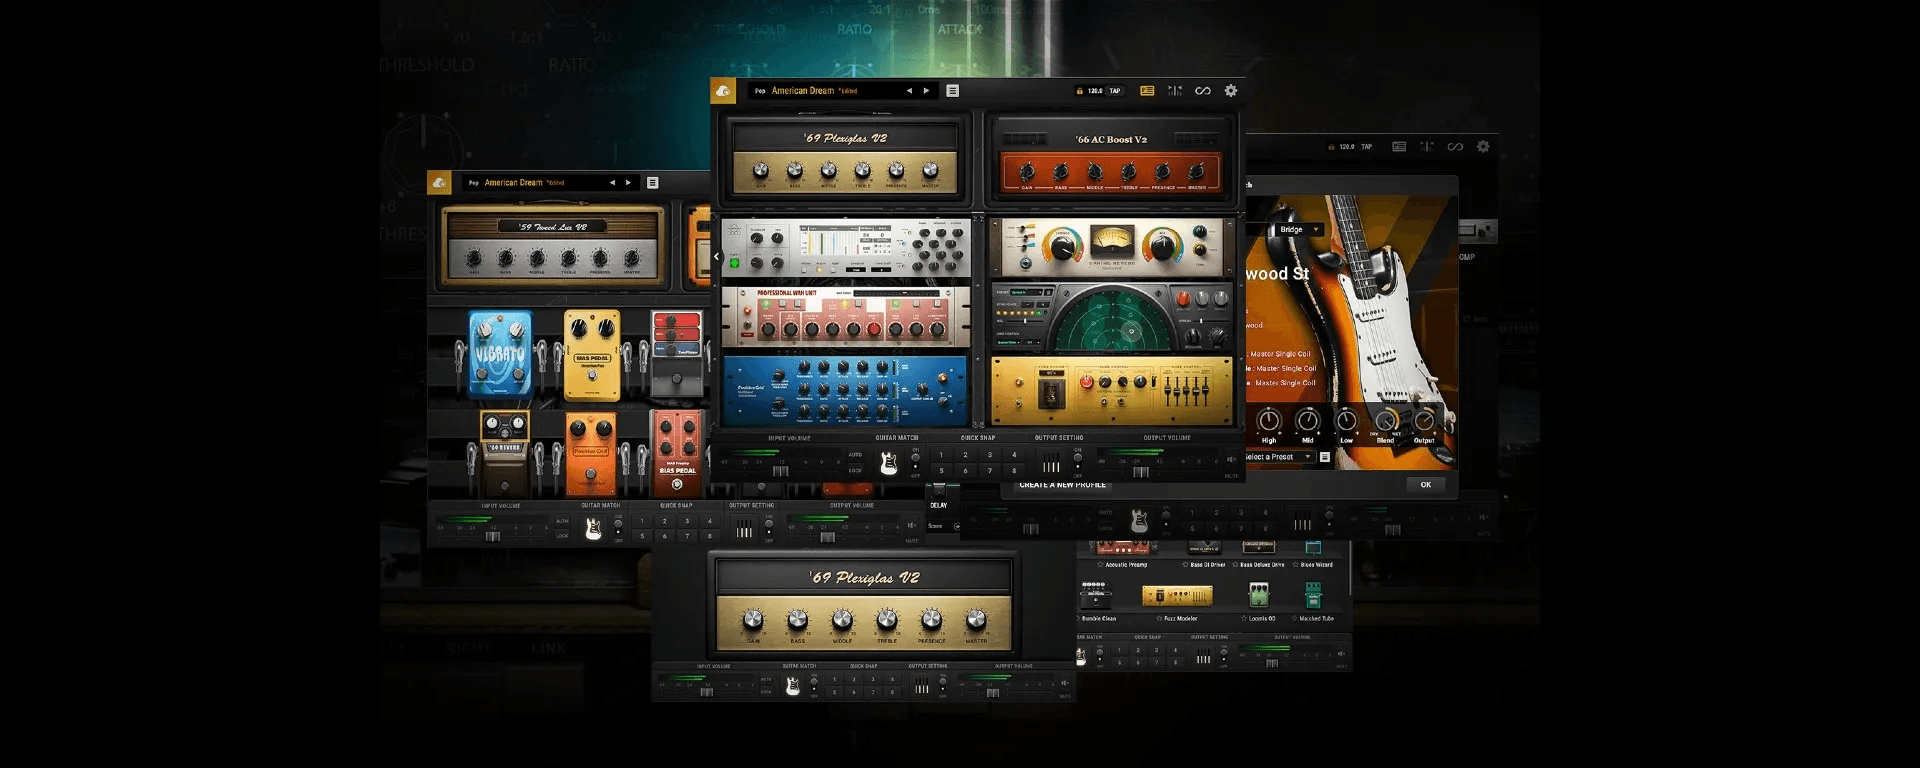
Task: Click OK in the guitar dialog
Action: tap(1426, 485)
